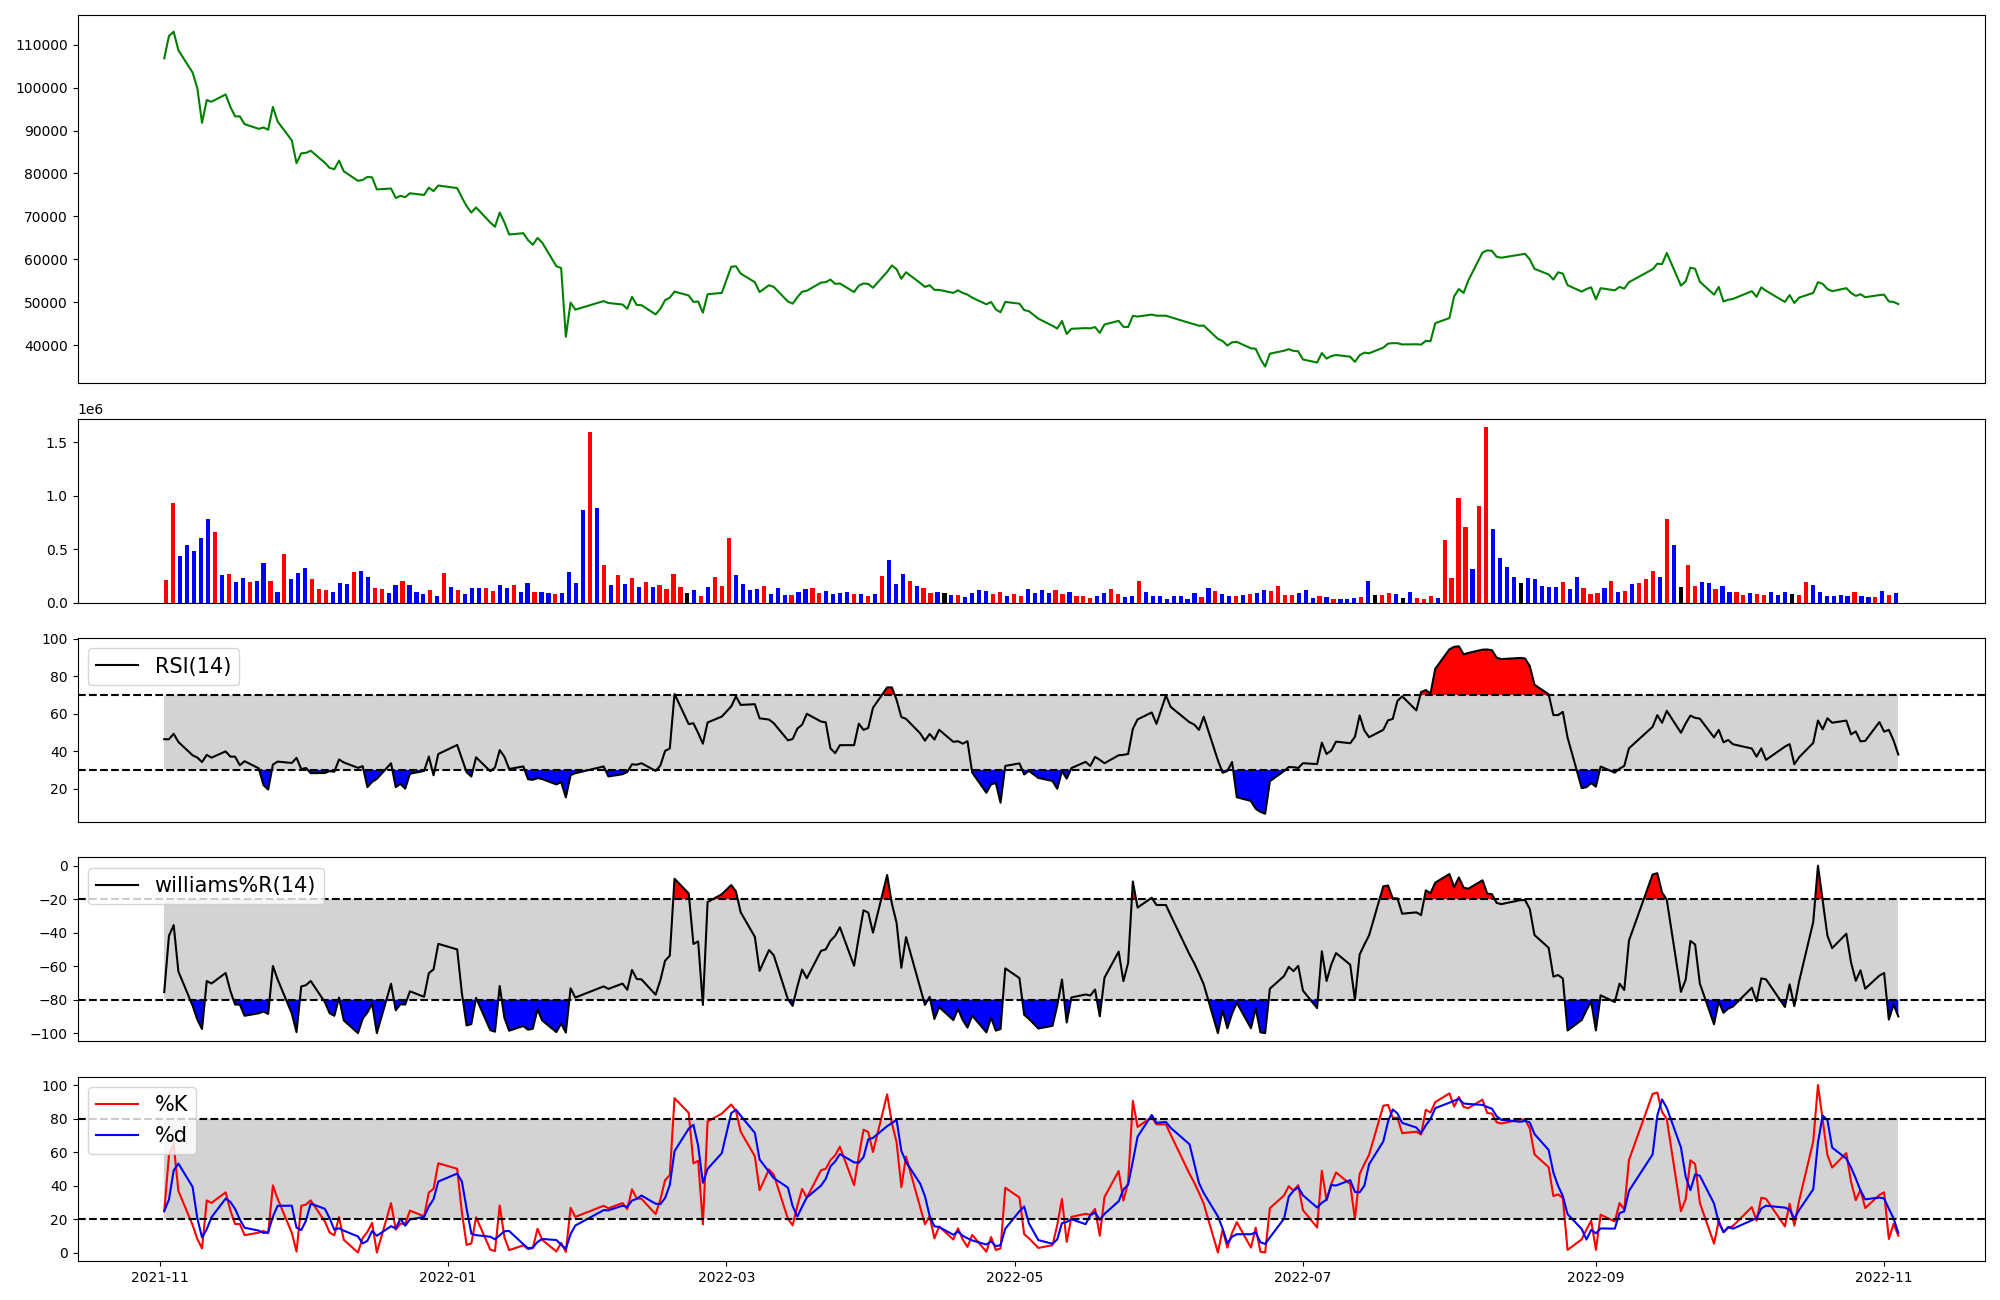Click the 2022-11 x-axis date label
Screen dimensions: 2000x1300
coord(1884,1277)
